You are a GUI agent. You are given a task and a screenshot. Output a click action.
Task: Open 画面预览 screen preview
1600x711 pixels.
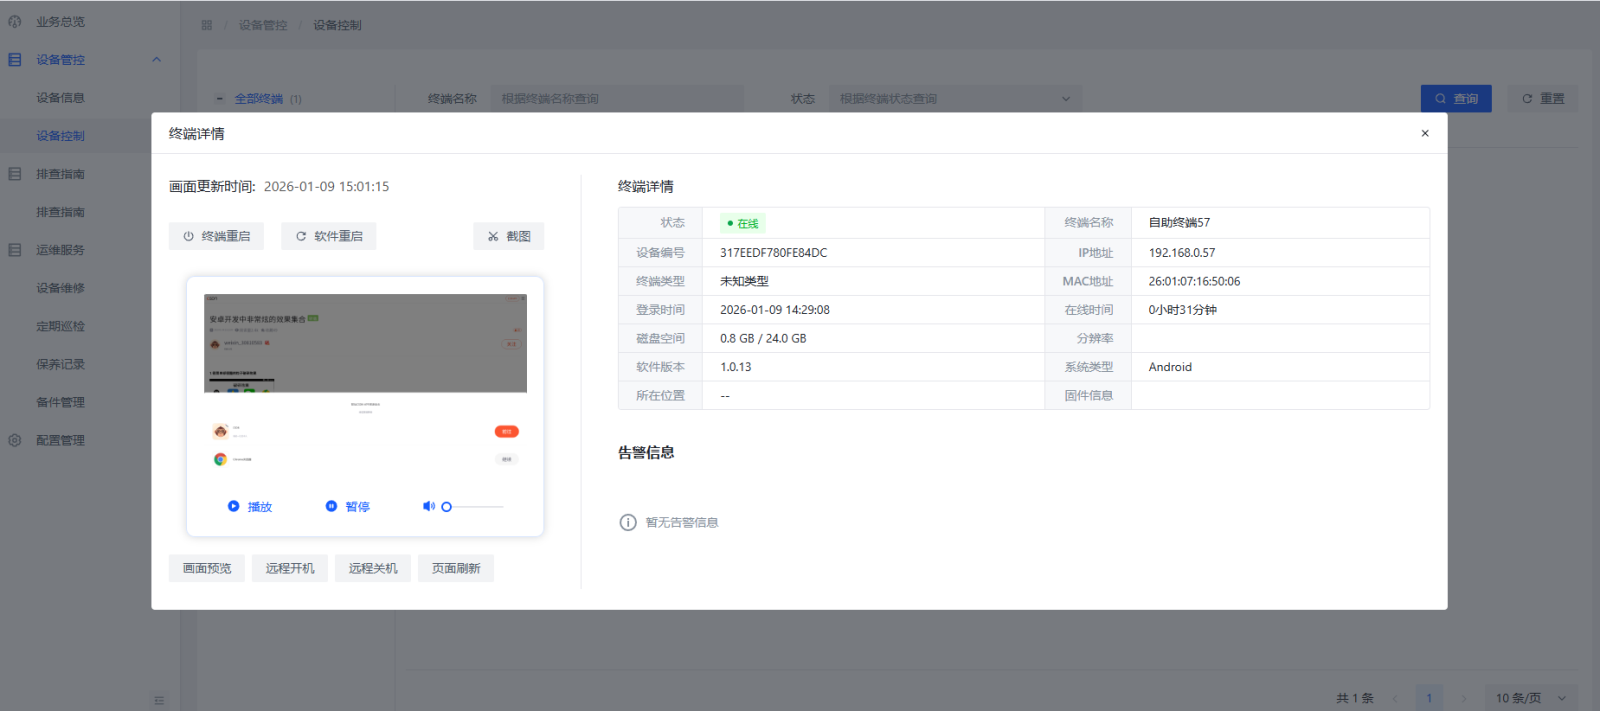[x=207, y=568]
